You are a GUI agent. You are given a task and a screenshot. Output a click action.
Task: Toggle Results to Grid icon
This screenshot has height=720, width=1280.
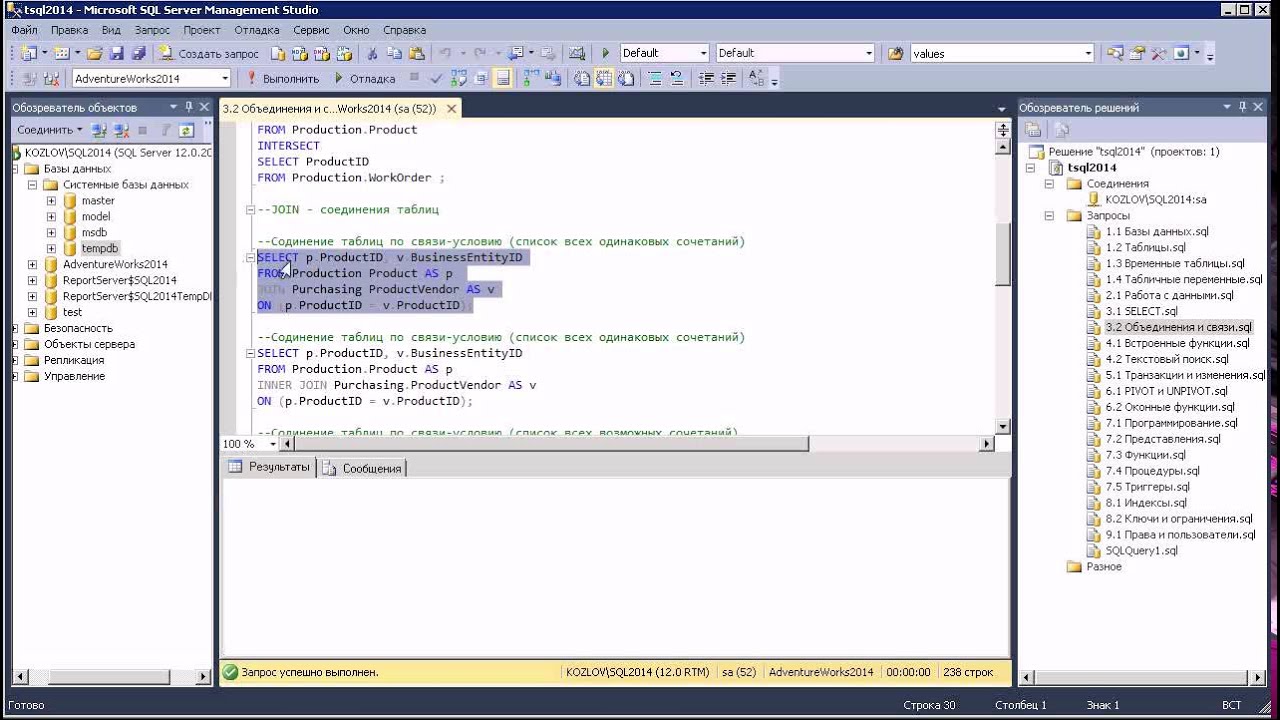(x=603, y=78)
